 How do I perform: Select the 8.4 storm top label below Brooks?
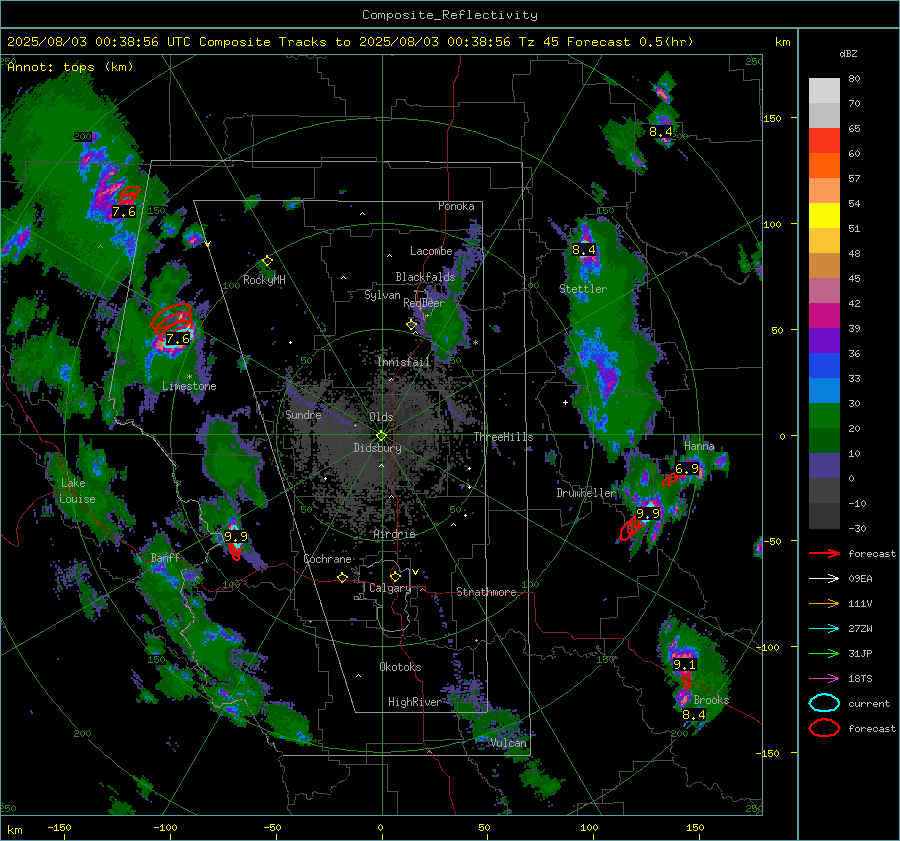pyautogui.click(x=693, y=715)
